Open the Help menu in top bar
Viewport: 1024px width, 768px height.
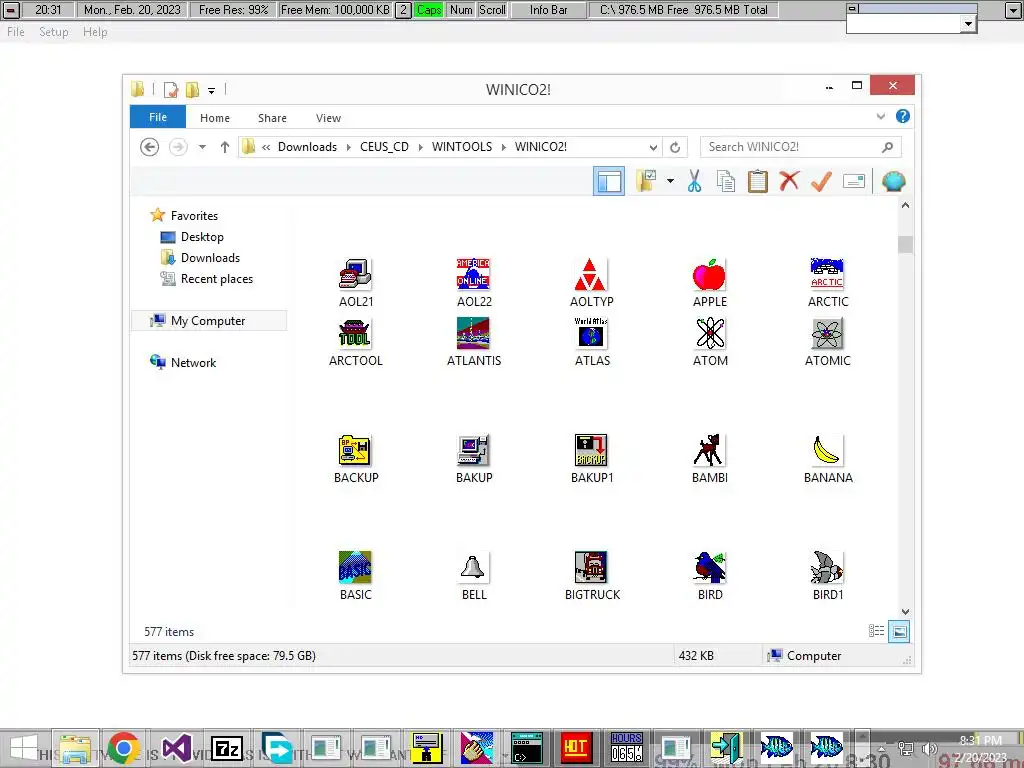click(95, 31)
